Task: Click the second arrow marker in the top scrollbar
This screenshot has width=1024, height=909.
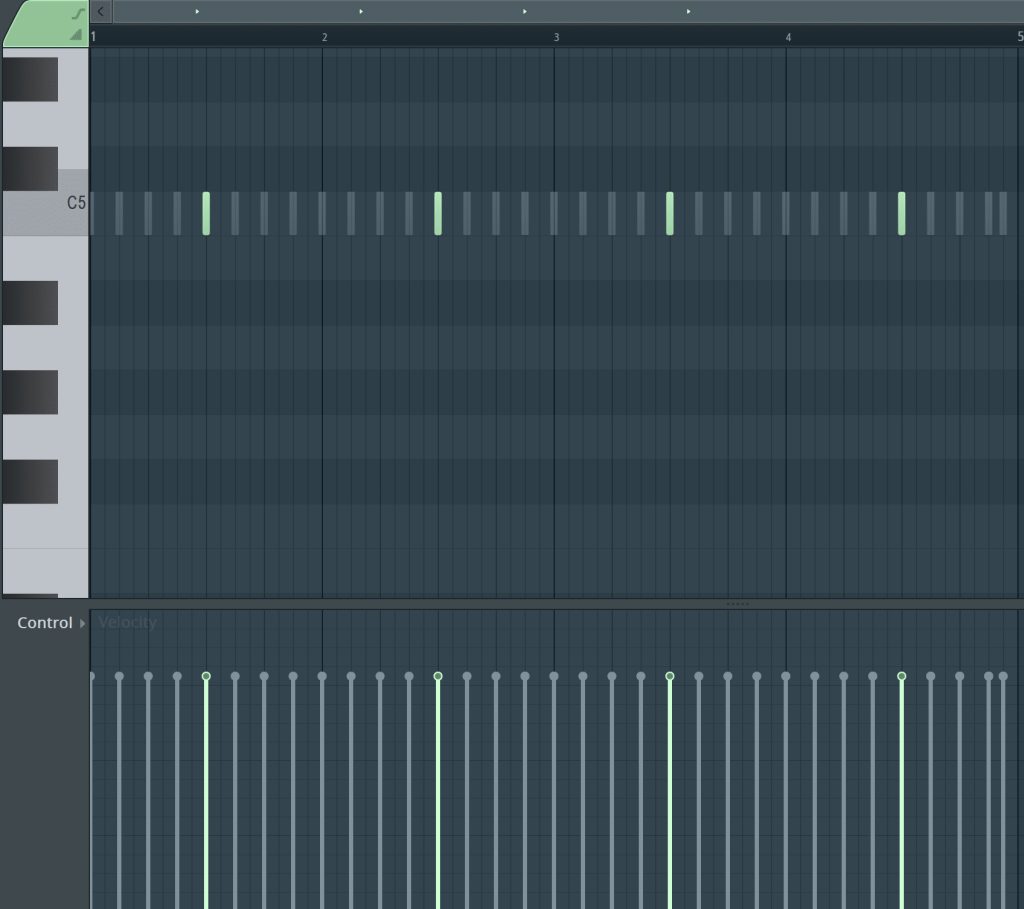Action: pos(360,11)
